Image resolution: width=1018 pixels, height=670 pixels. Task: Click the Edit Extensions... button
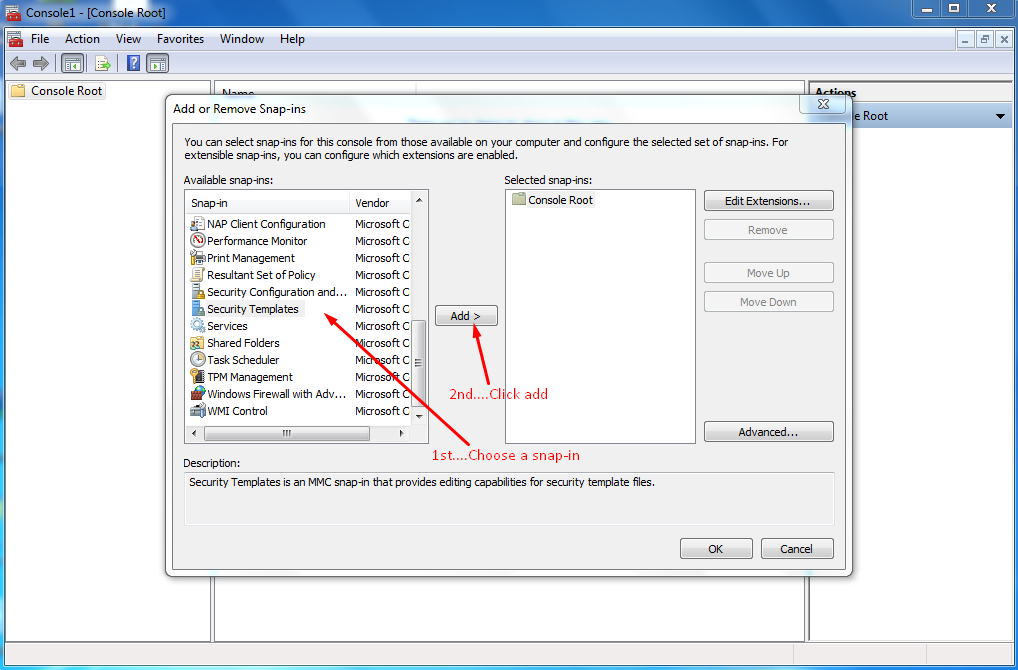point(769,201)
